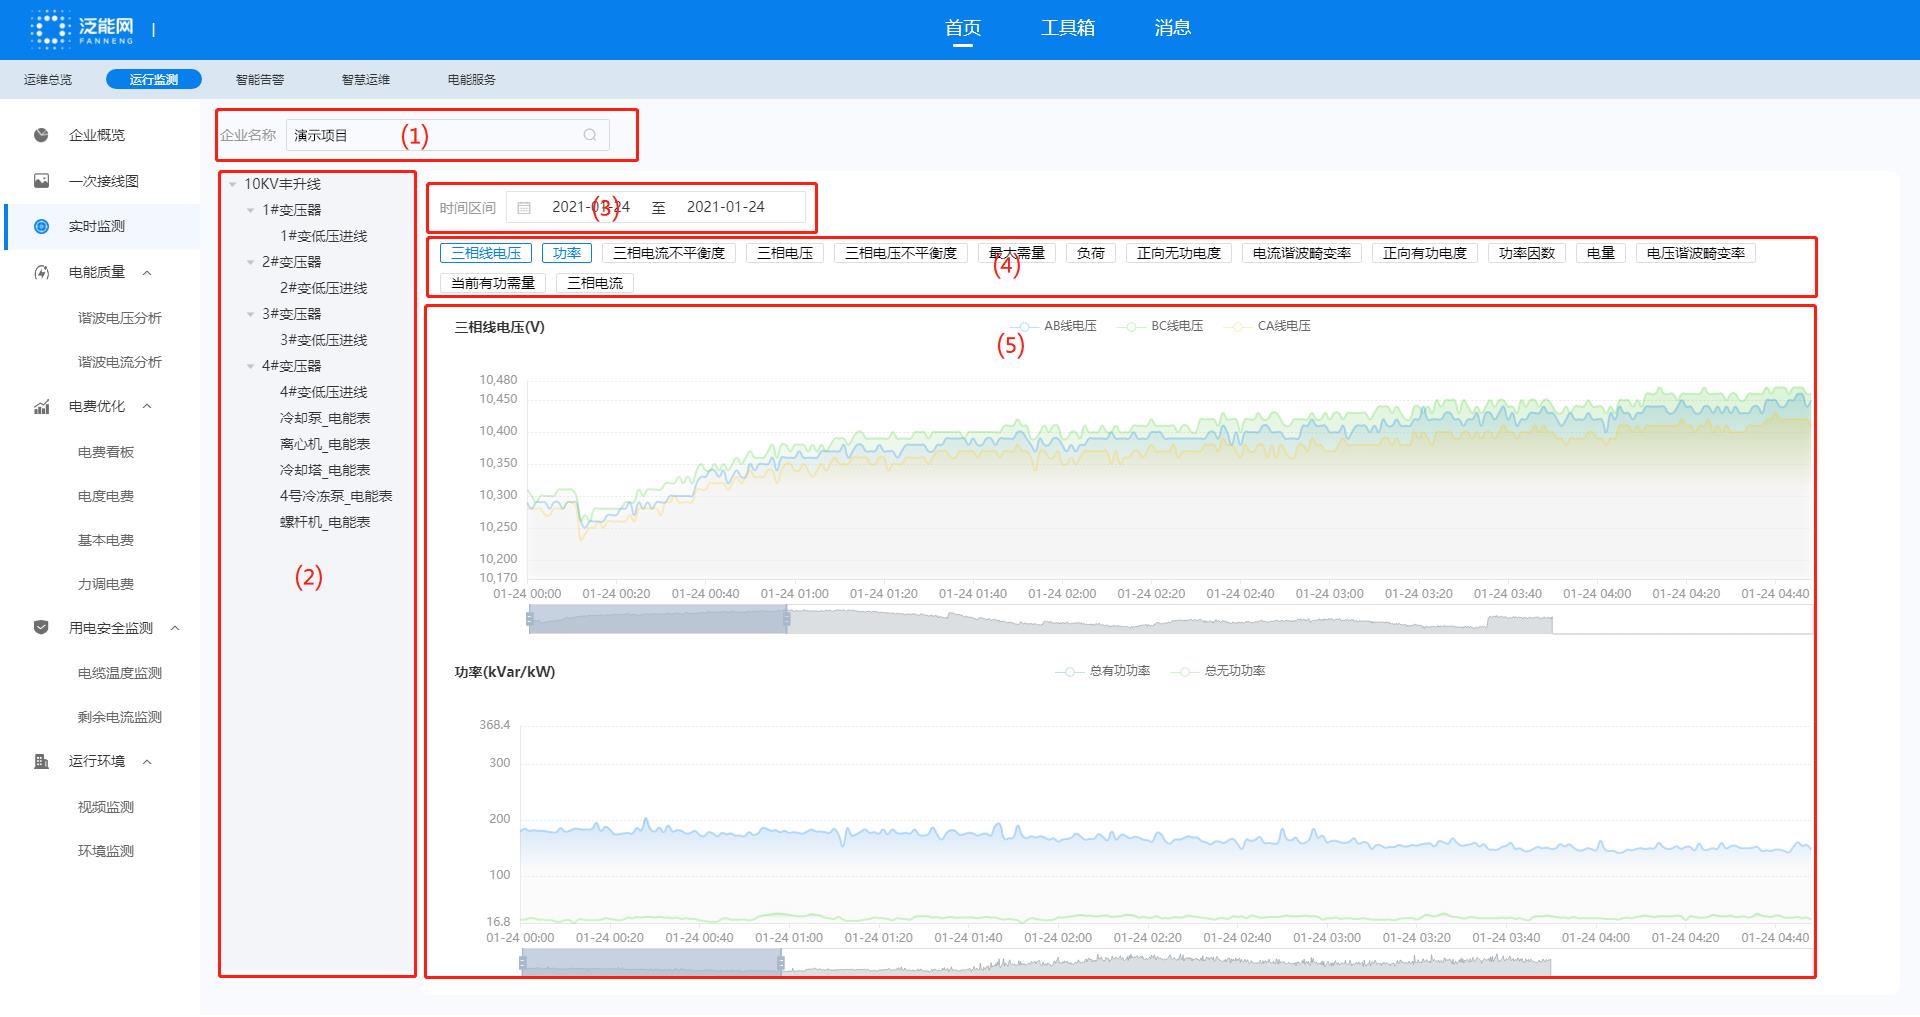The width and height of the screenshot is (1920, 1017).
Task: Enable the 功率因数 metric tag
Action: 1527,253
